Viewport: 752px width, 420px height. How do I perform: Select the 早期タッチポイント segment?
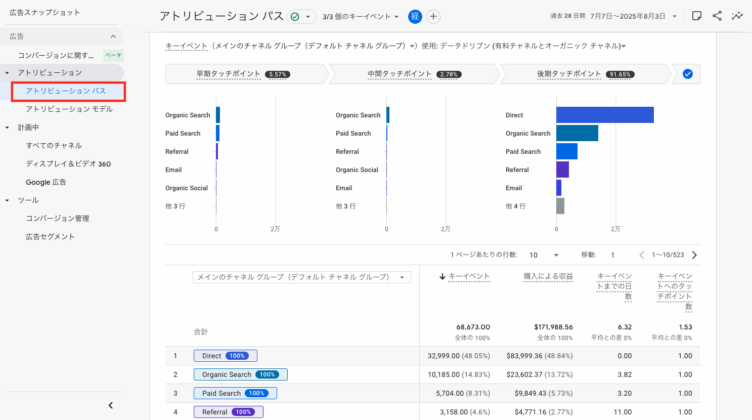(x=247, y=74)
